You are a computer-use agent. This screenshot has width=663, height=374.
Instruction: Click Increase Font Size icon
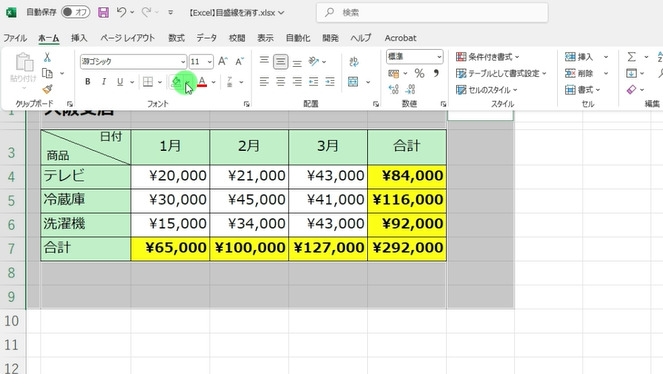pos(223,61)
